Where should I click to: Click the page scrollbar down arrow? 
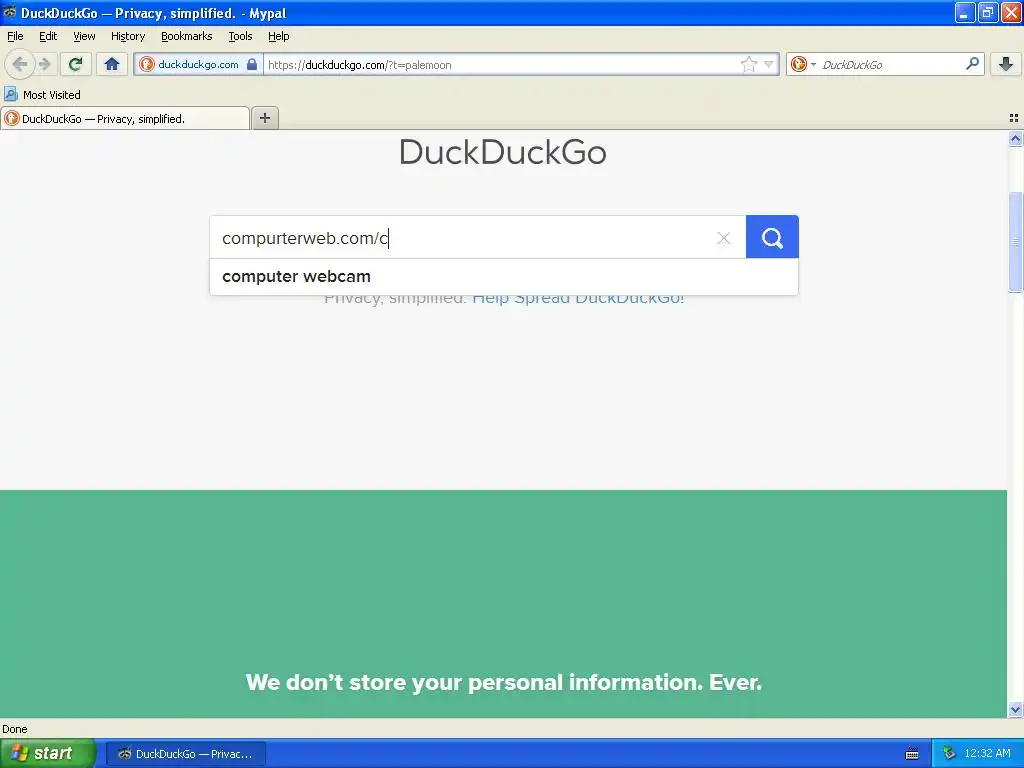tap(1015, 709)
